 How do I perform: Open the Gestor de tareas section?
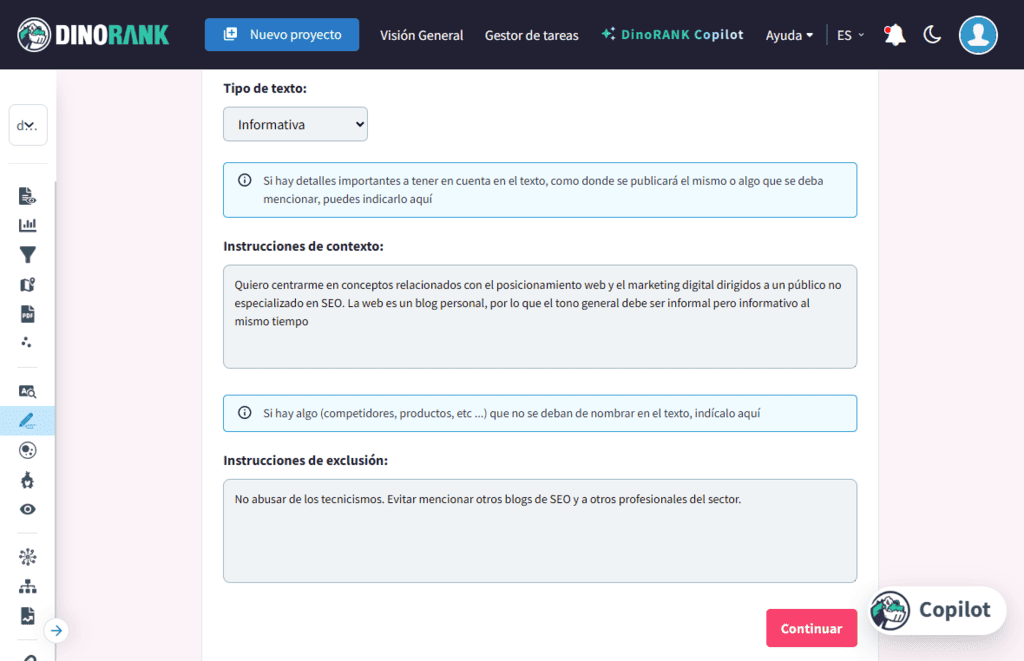[x=531, y=35]
